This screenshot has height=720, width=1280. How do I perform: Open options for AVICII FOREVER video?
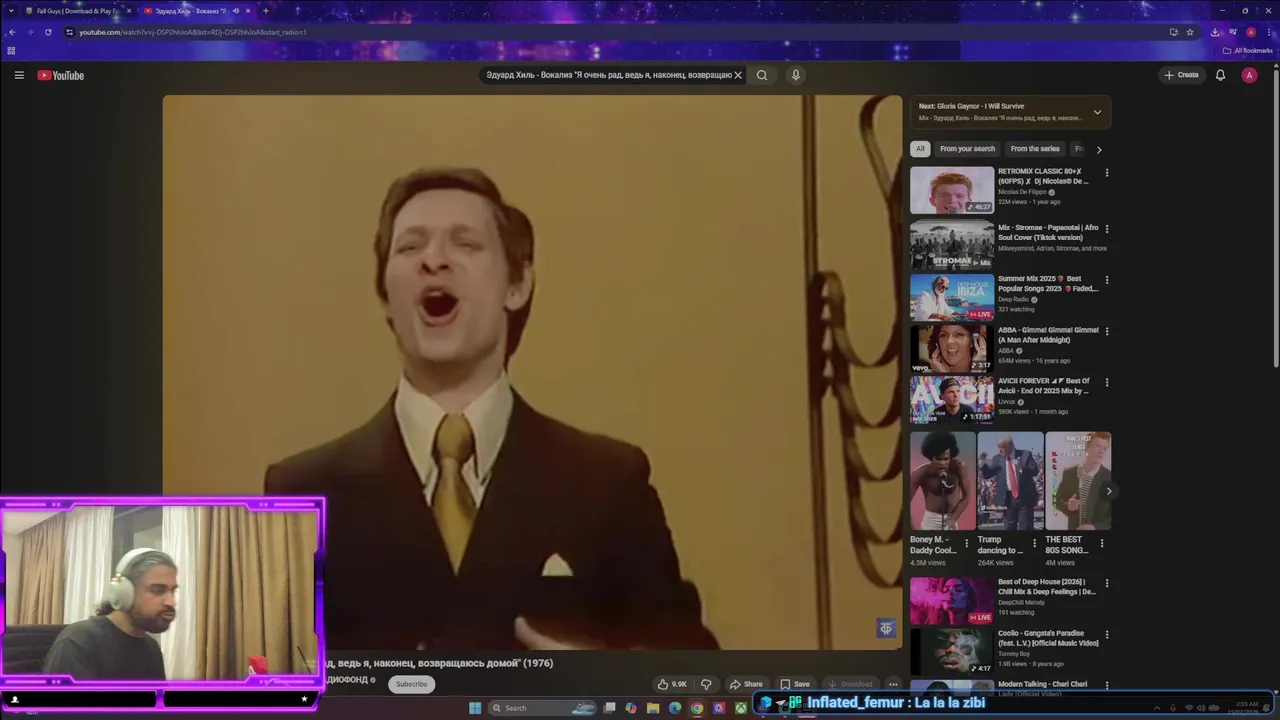[x=1106, y=382]
